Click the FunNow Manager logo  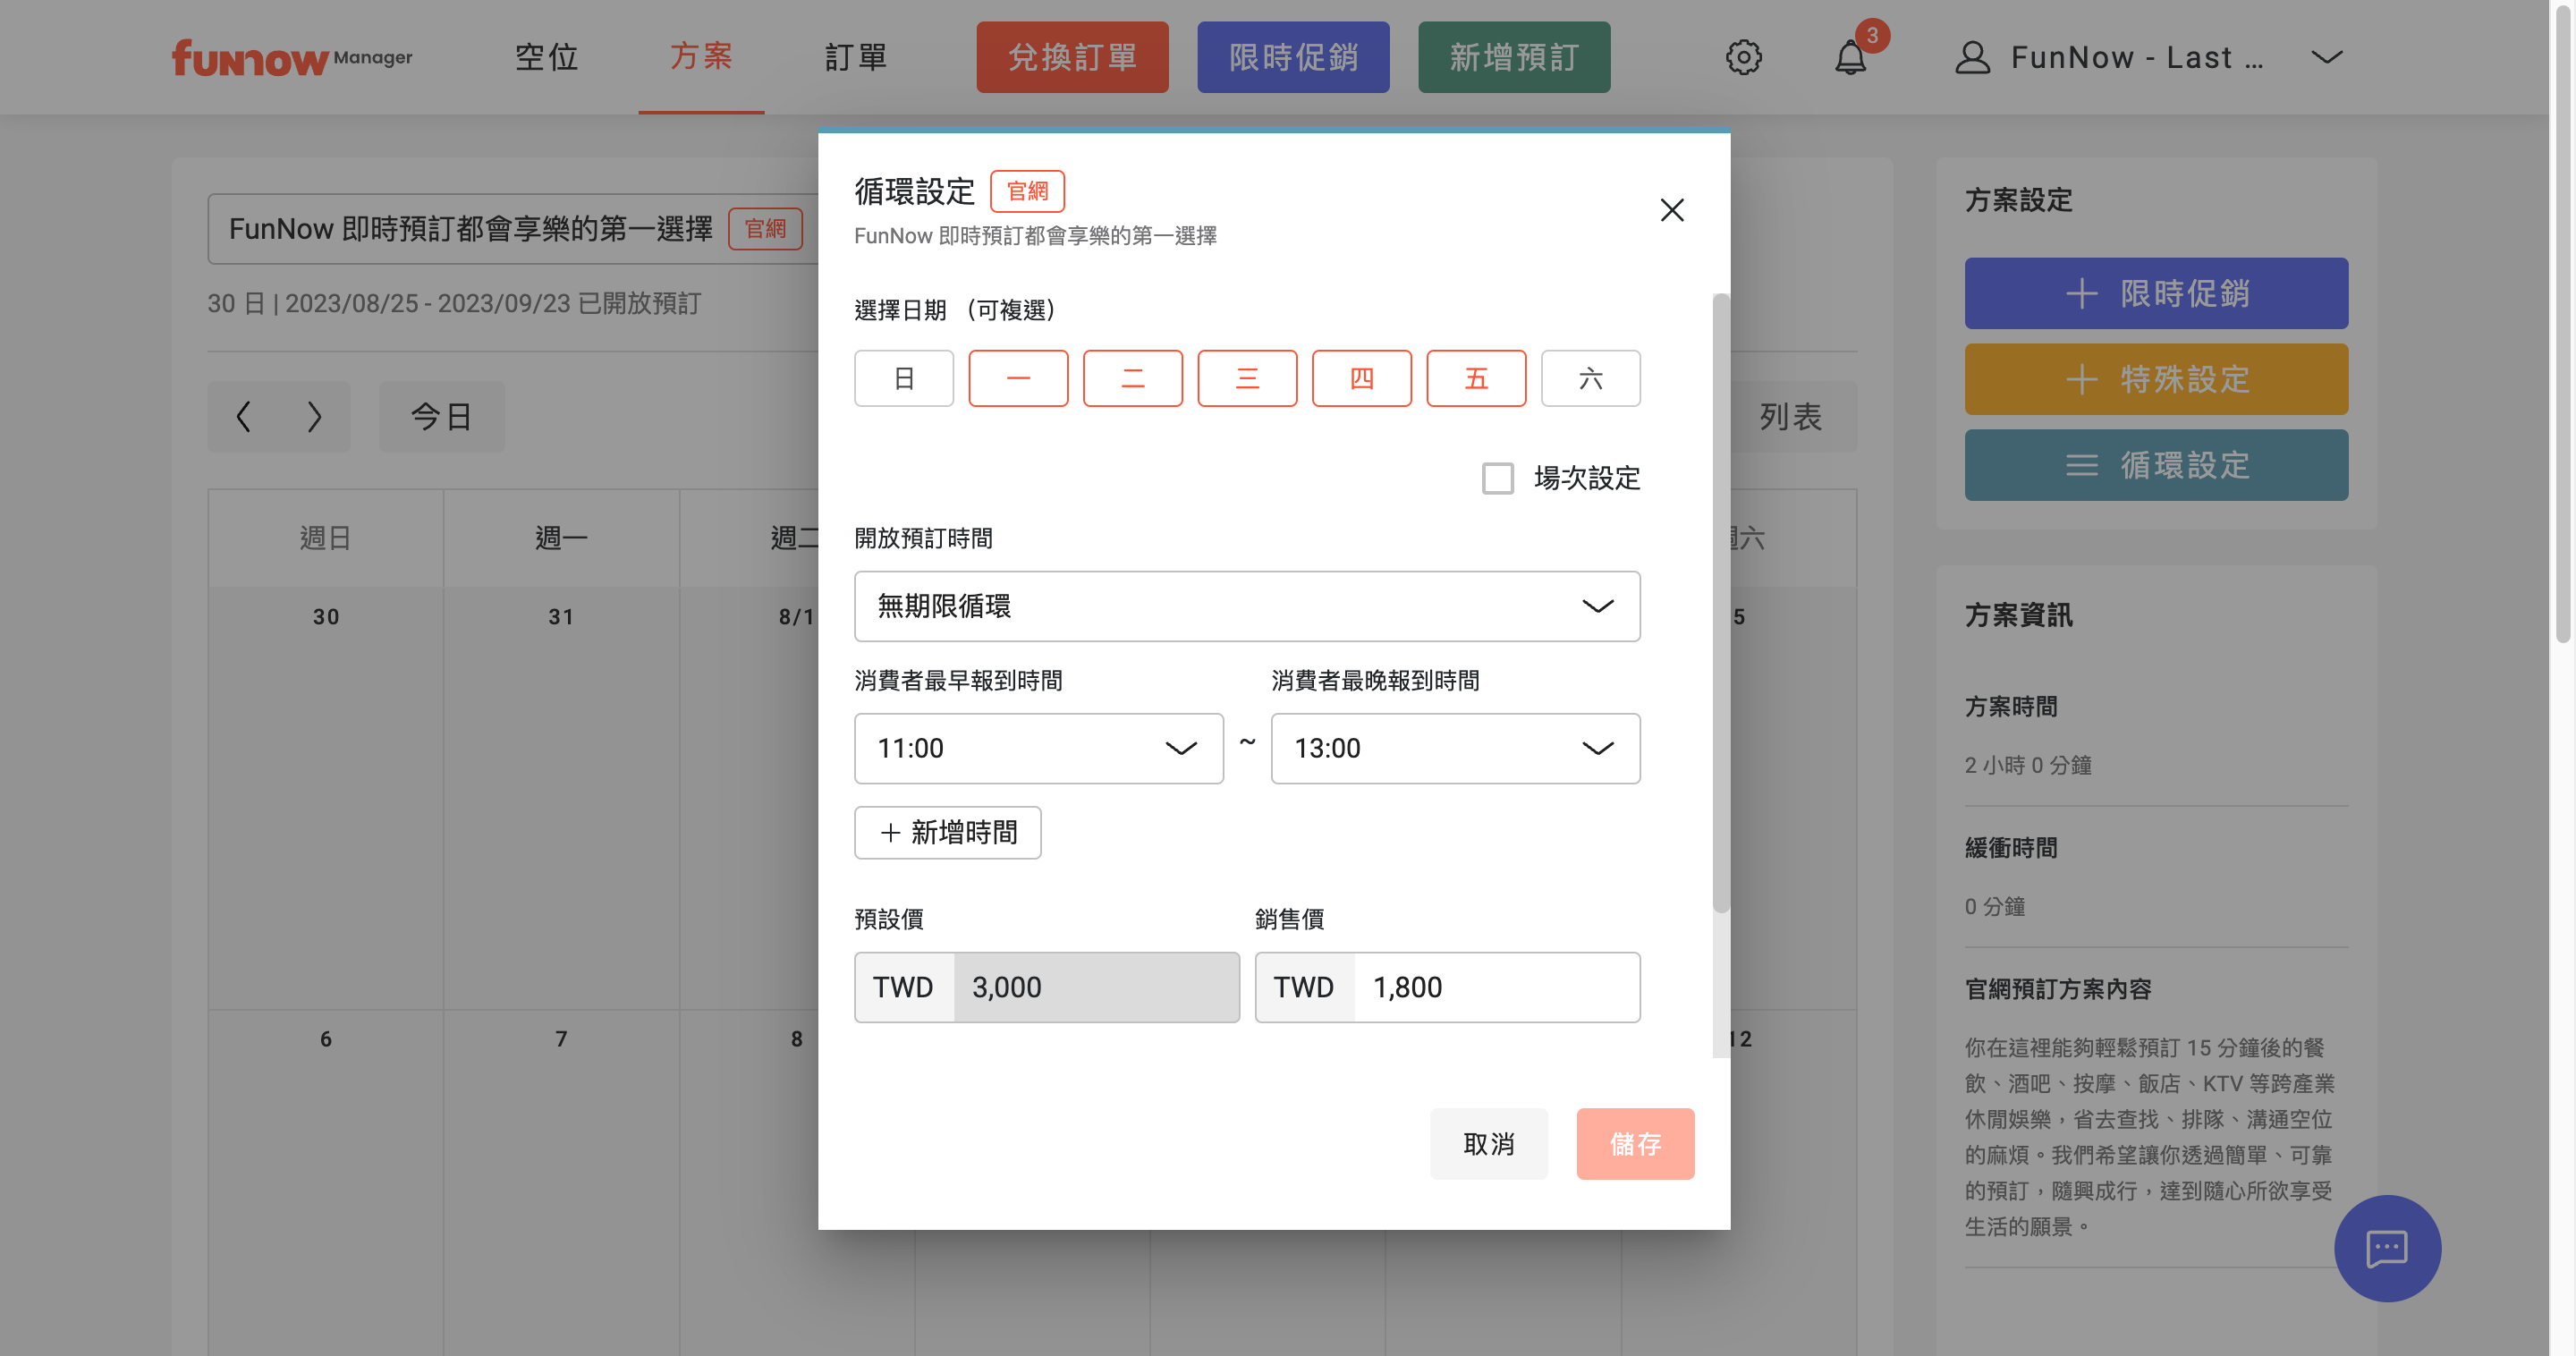(x=291, y=58)
